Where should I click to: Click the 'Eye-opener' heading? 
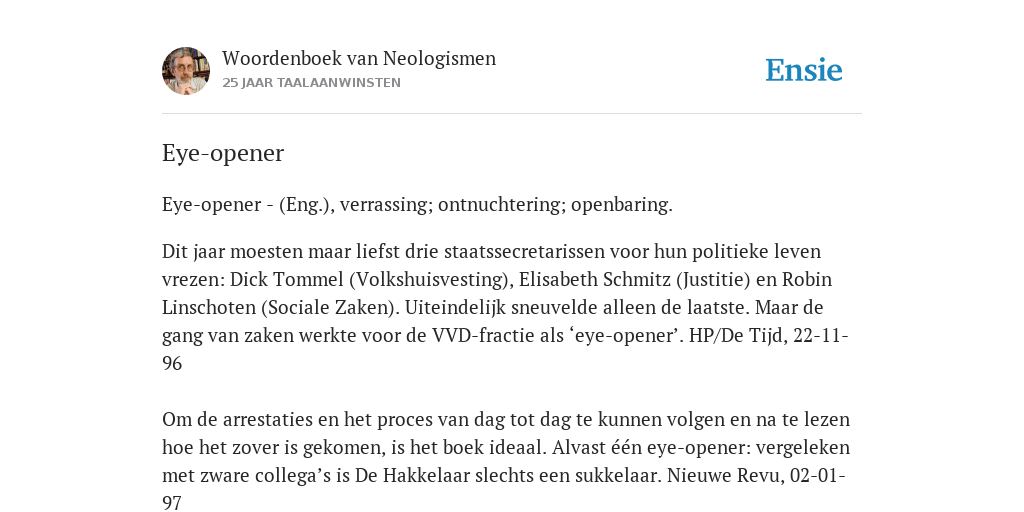point(223,153)
